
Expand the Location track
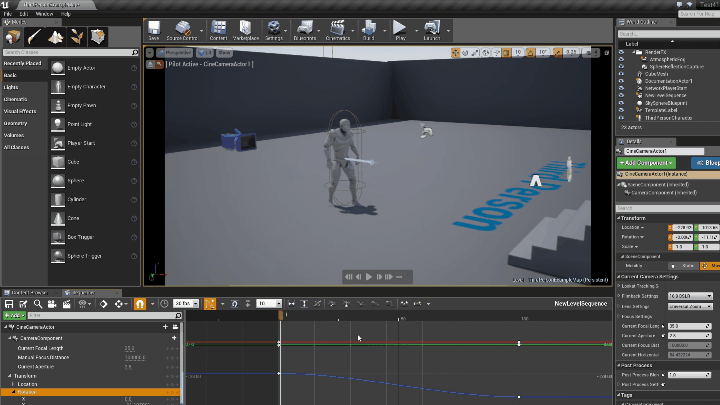13,384
